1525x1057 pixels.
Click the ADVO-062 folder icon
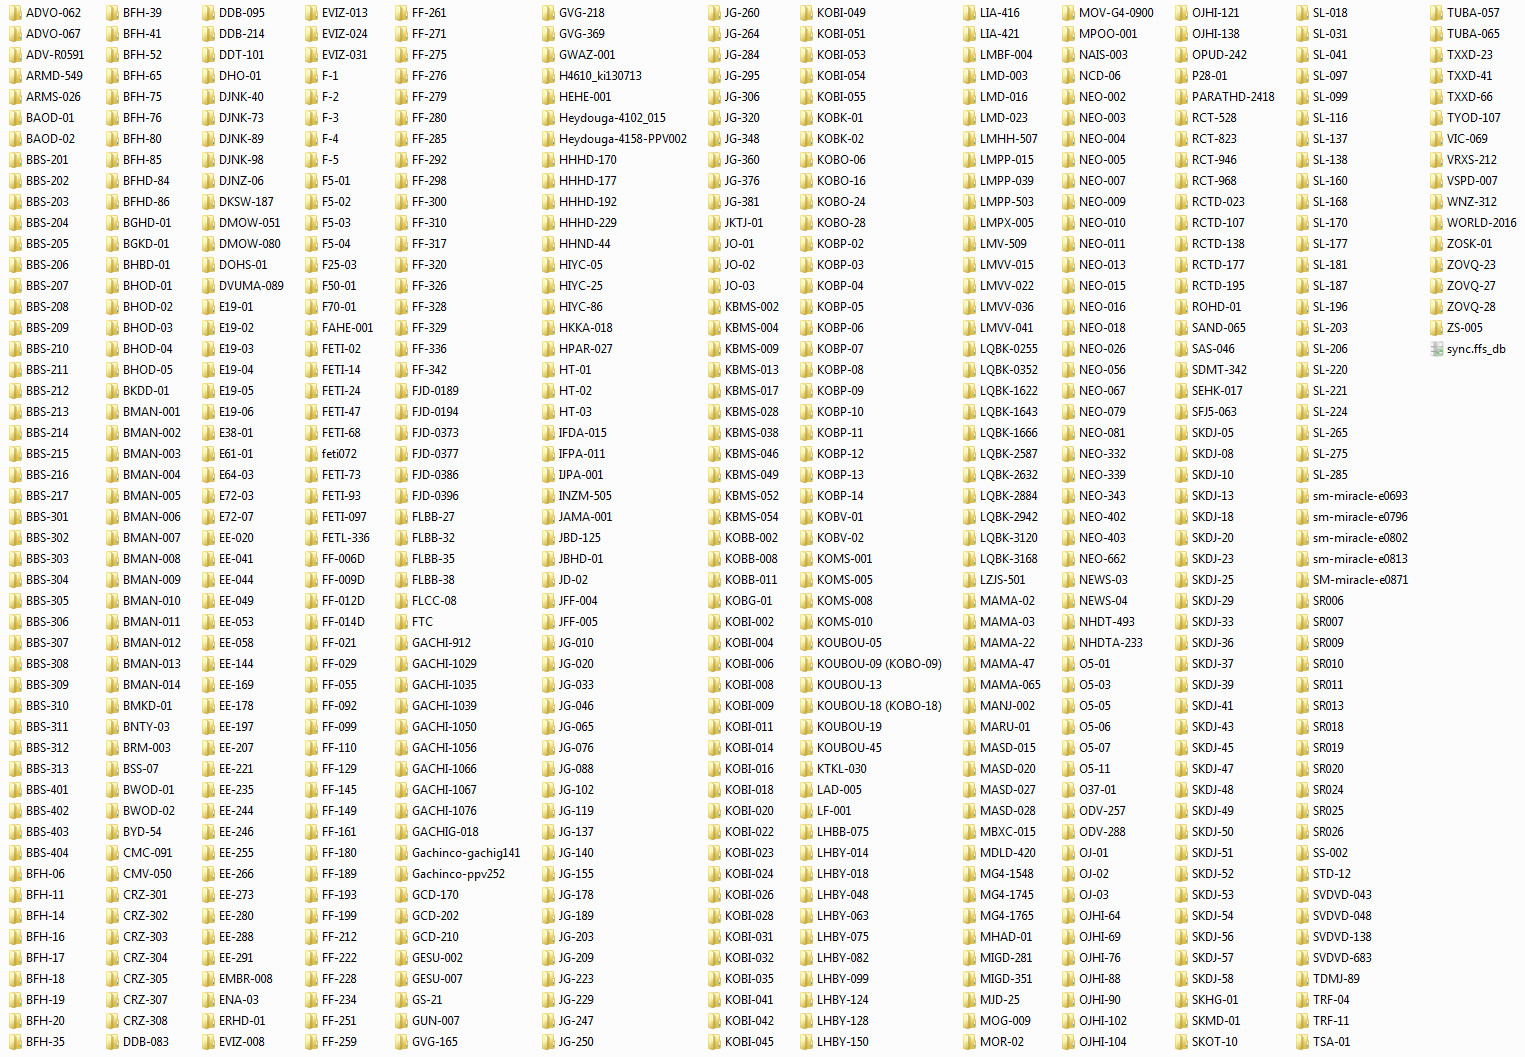click(15, 13)
